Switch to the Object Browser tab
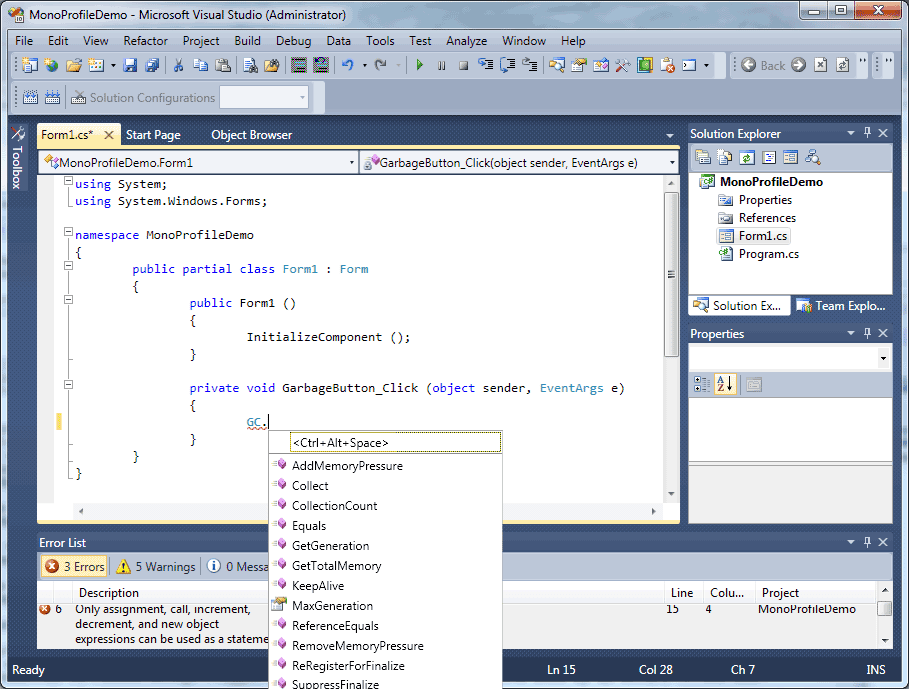Image resolution: width=909 pixels, height=689 pixels. [251, 135]
